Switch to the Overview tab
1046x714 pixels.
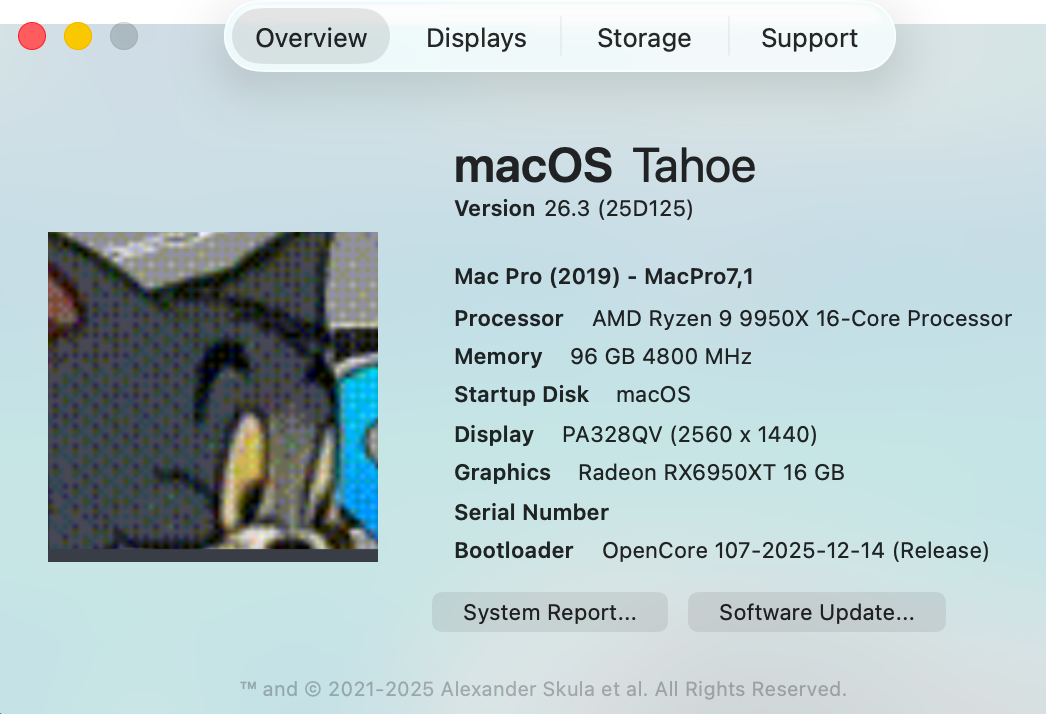[311, 38]
